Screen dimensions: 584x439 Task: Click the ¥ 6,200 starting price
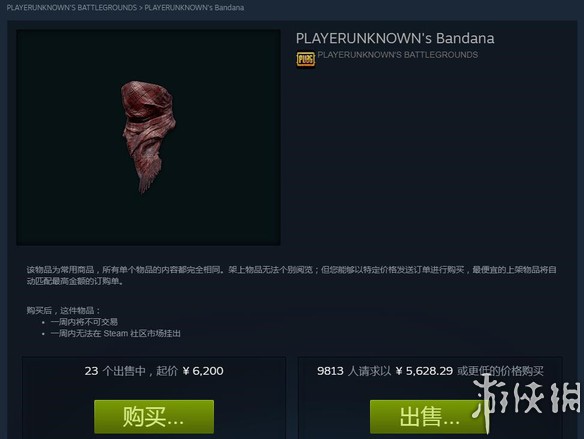point(203,371)
